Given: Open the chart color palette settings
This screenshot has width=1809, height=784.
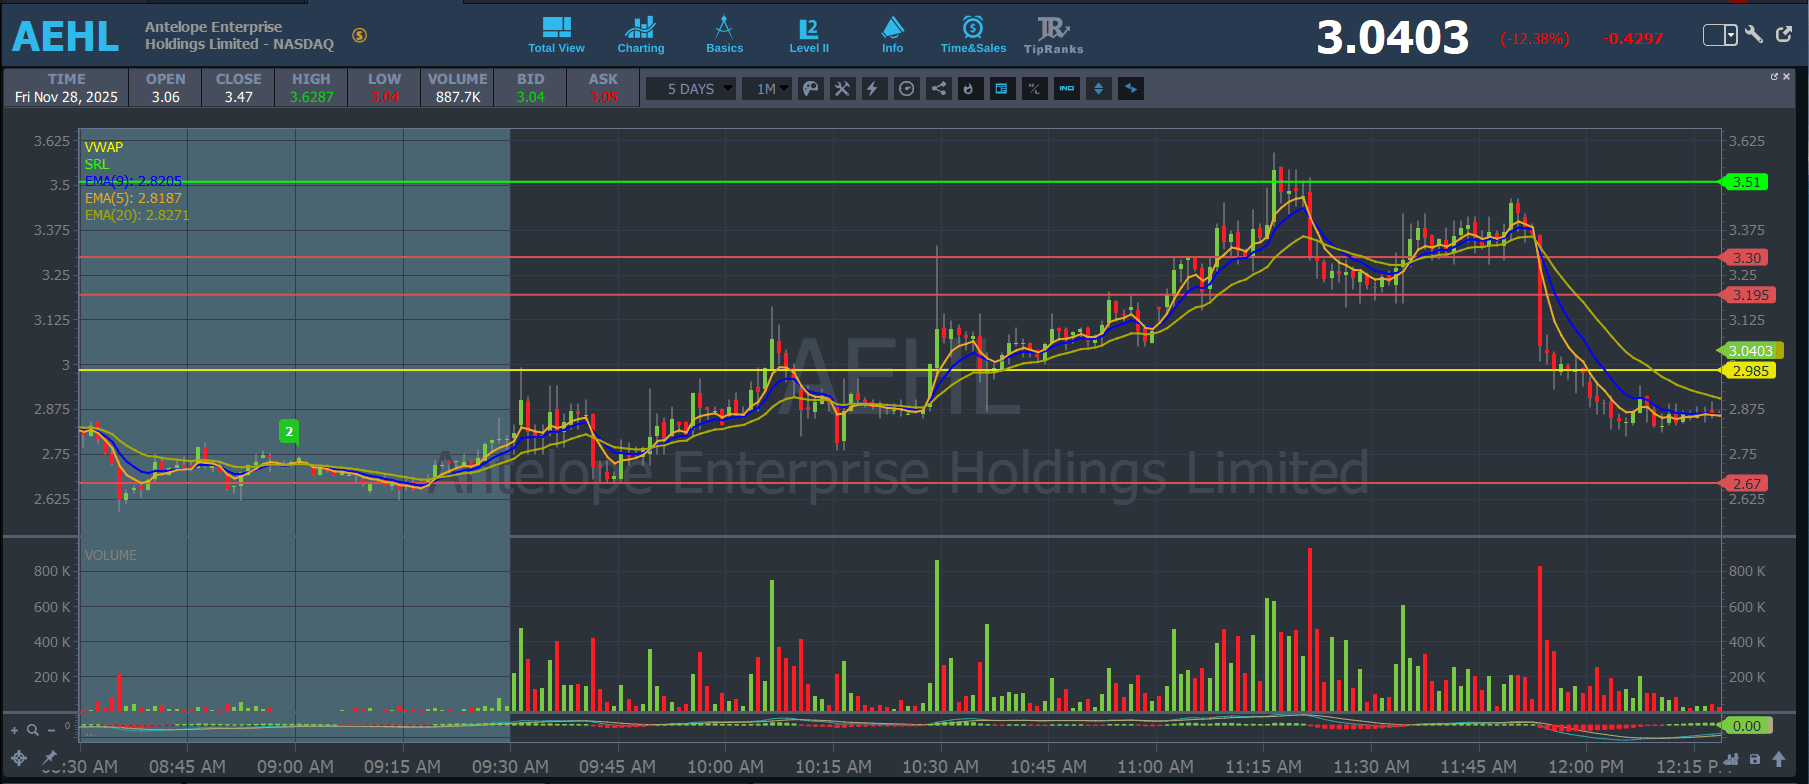Looking at the screenshot, I should (x=810, y=89).
